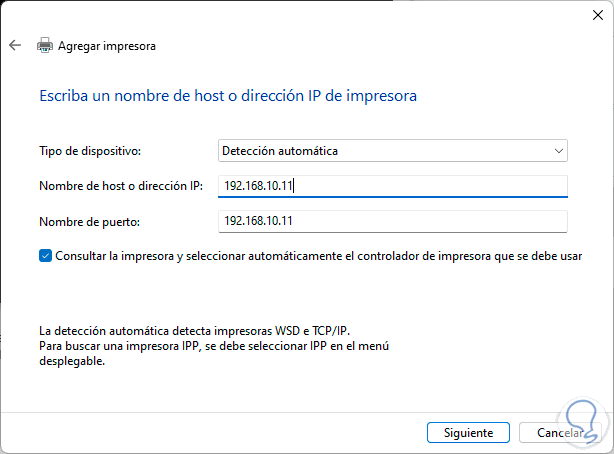Focus the host name or IP address field
614x454 pixels.
point(392,186)
